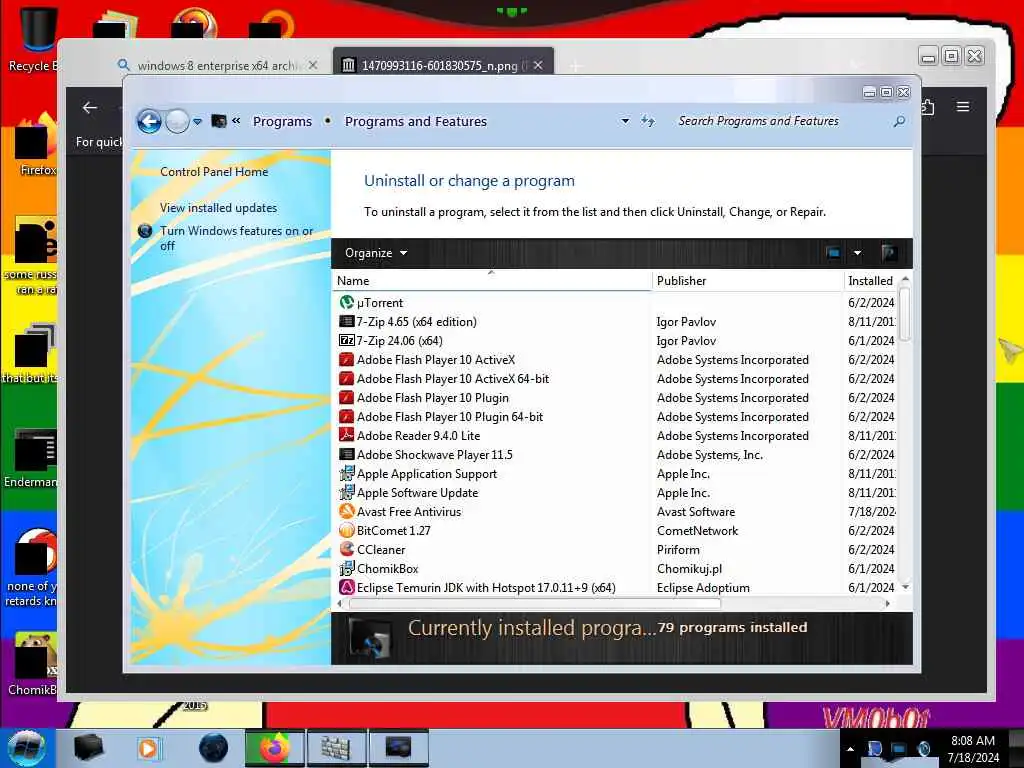
Task: Click the scroll up arrow in list
Action: tap(905, 280)
